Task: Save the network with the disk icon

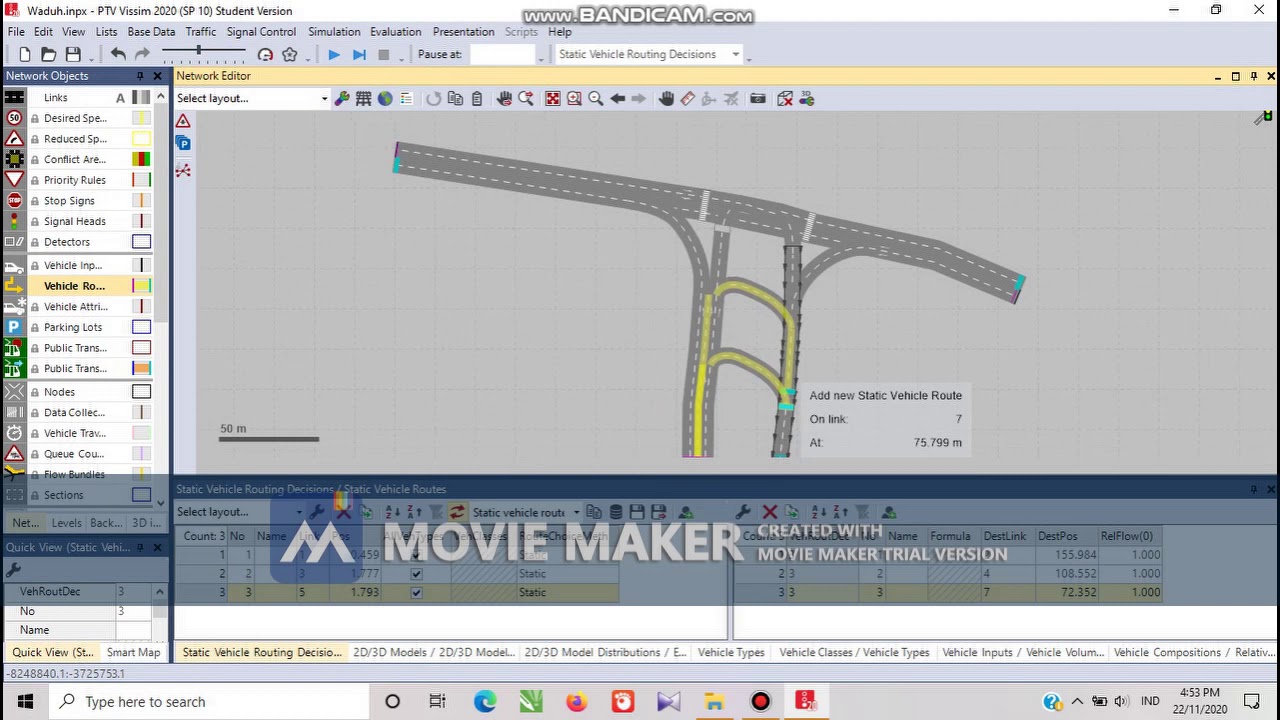Action: 73,54
